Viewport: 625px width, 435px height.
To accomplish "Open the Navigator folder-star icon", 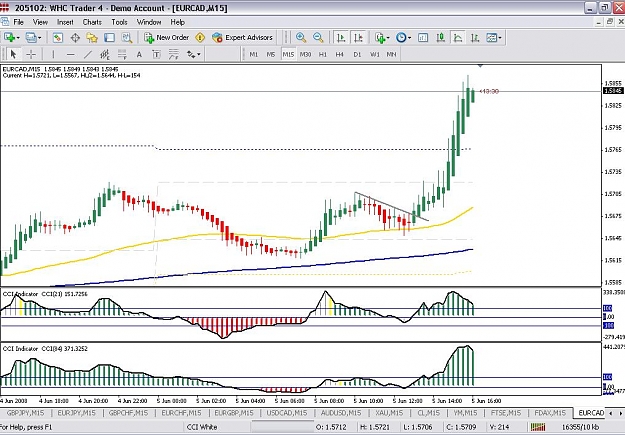I will [92, 37].
